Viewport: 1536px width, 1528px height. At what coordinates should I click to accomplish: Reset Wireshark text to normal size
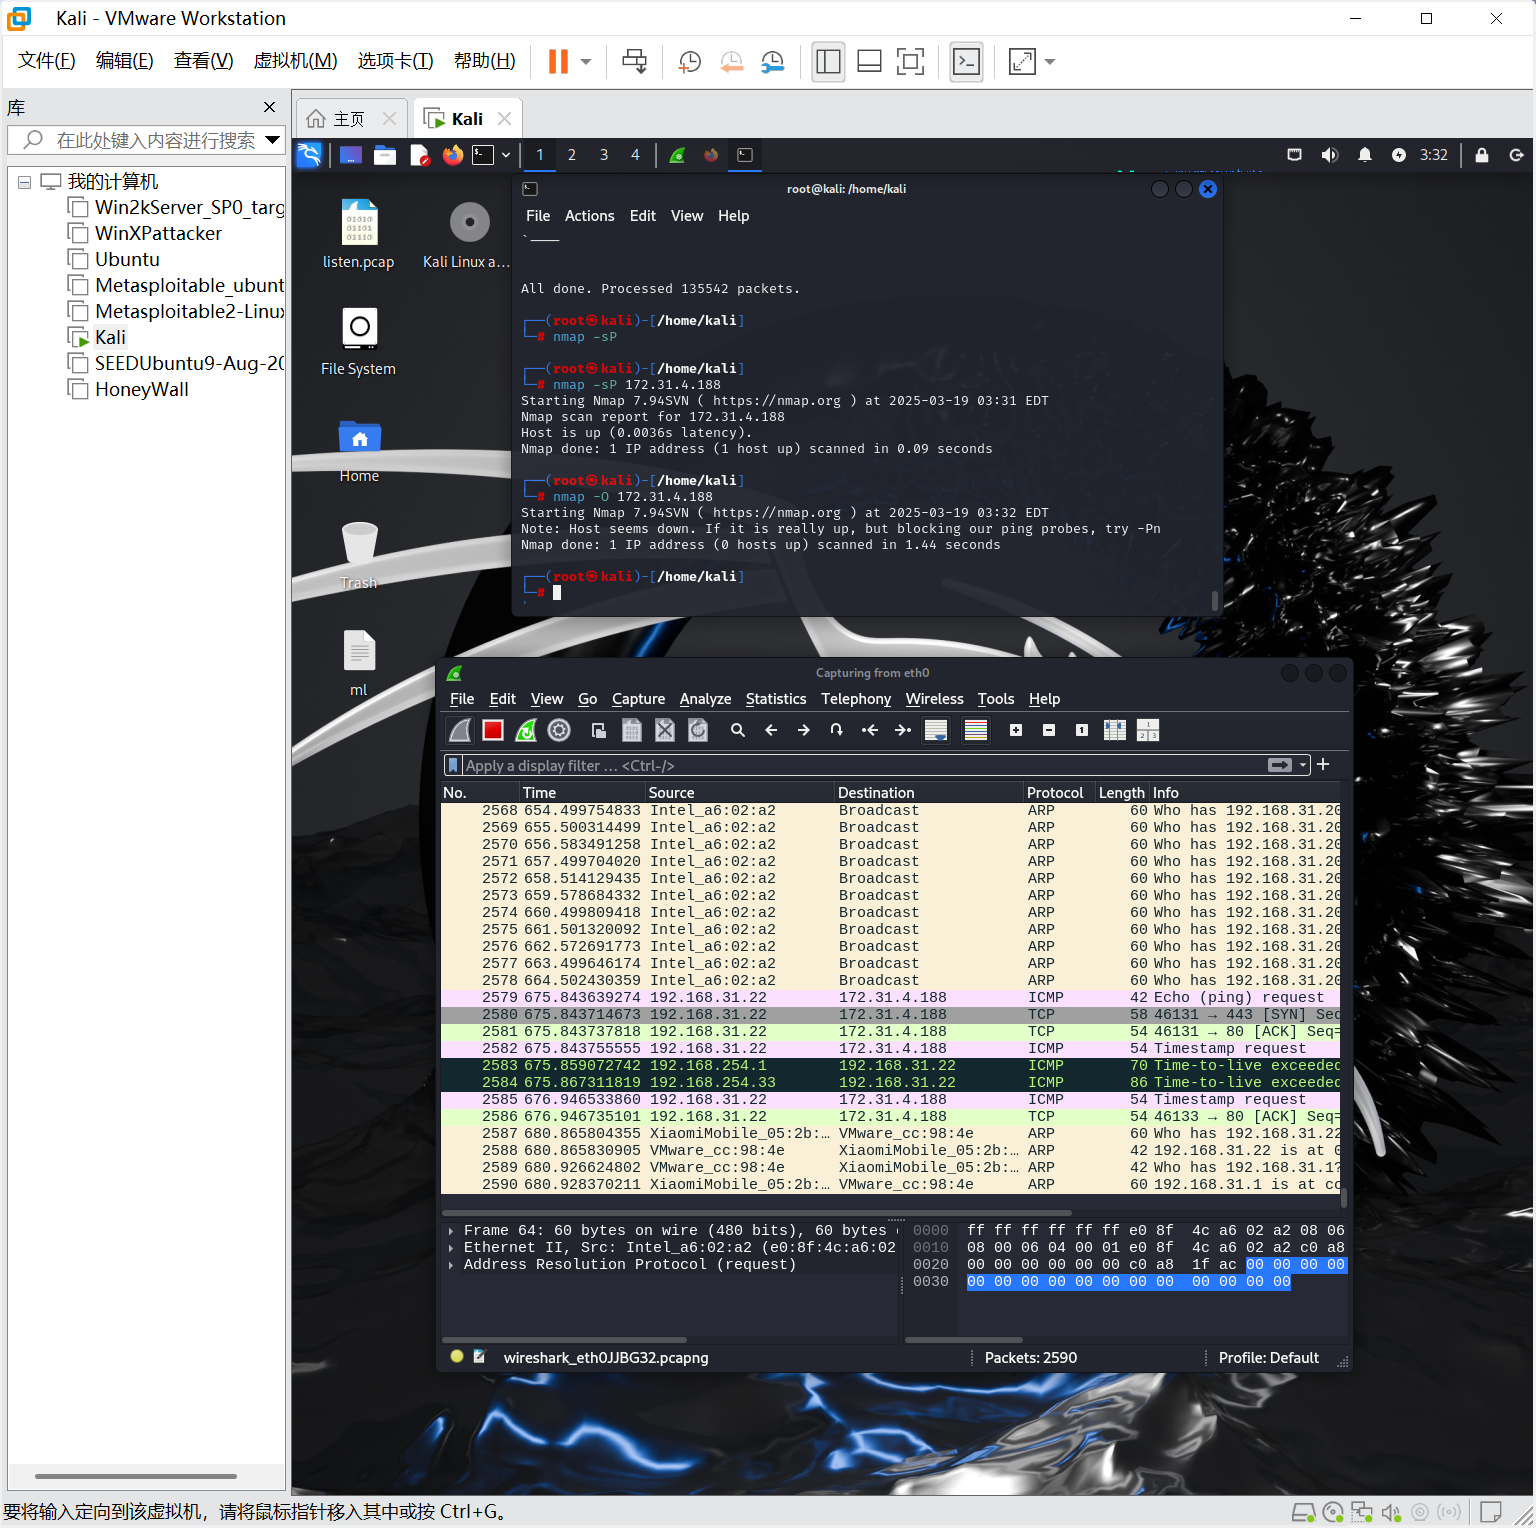1082,730
